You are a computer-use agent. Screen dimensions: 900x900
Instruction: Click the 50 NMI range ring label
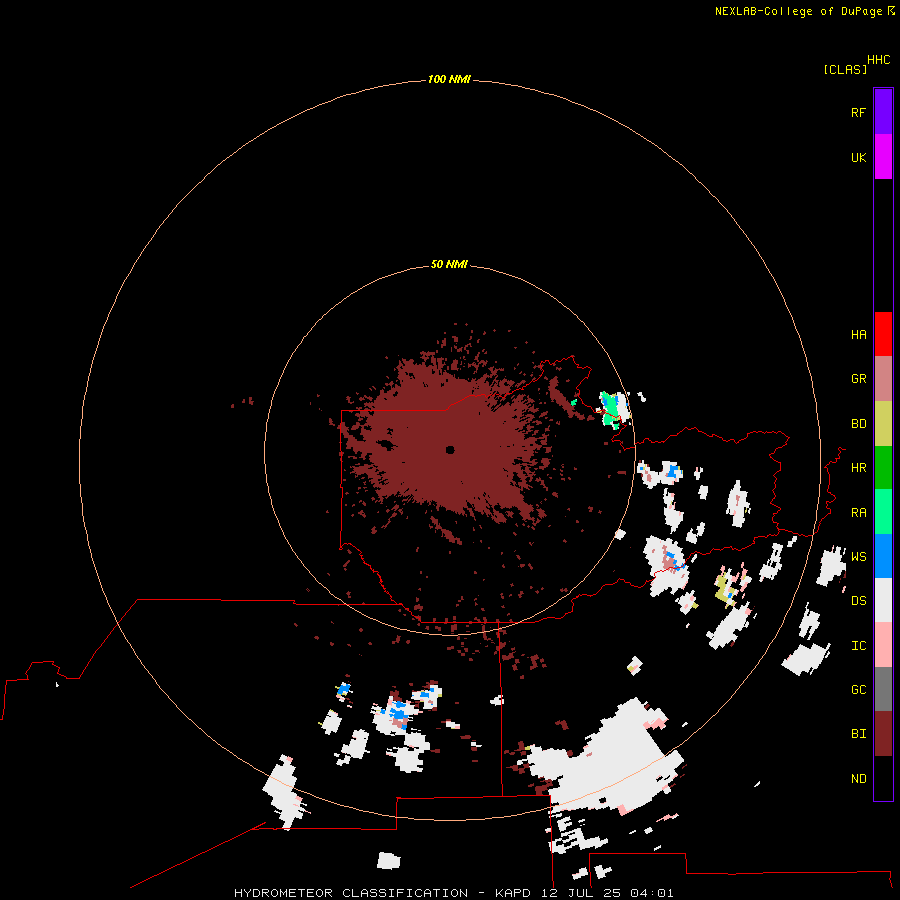coord(449,264)
